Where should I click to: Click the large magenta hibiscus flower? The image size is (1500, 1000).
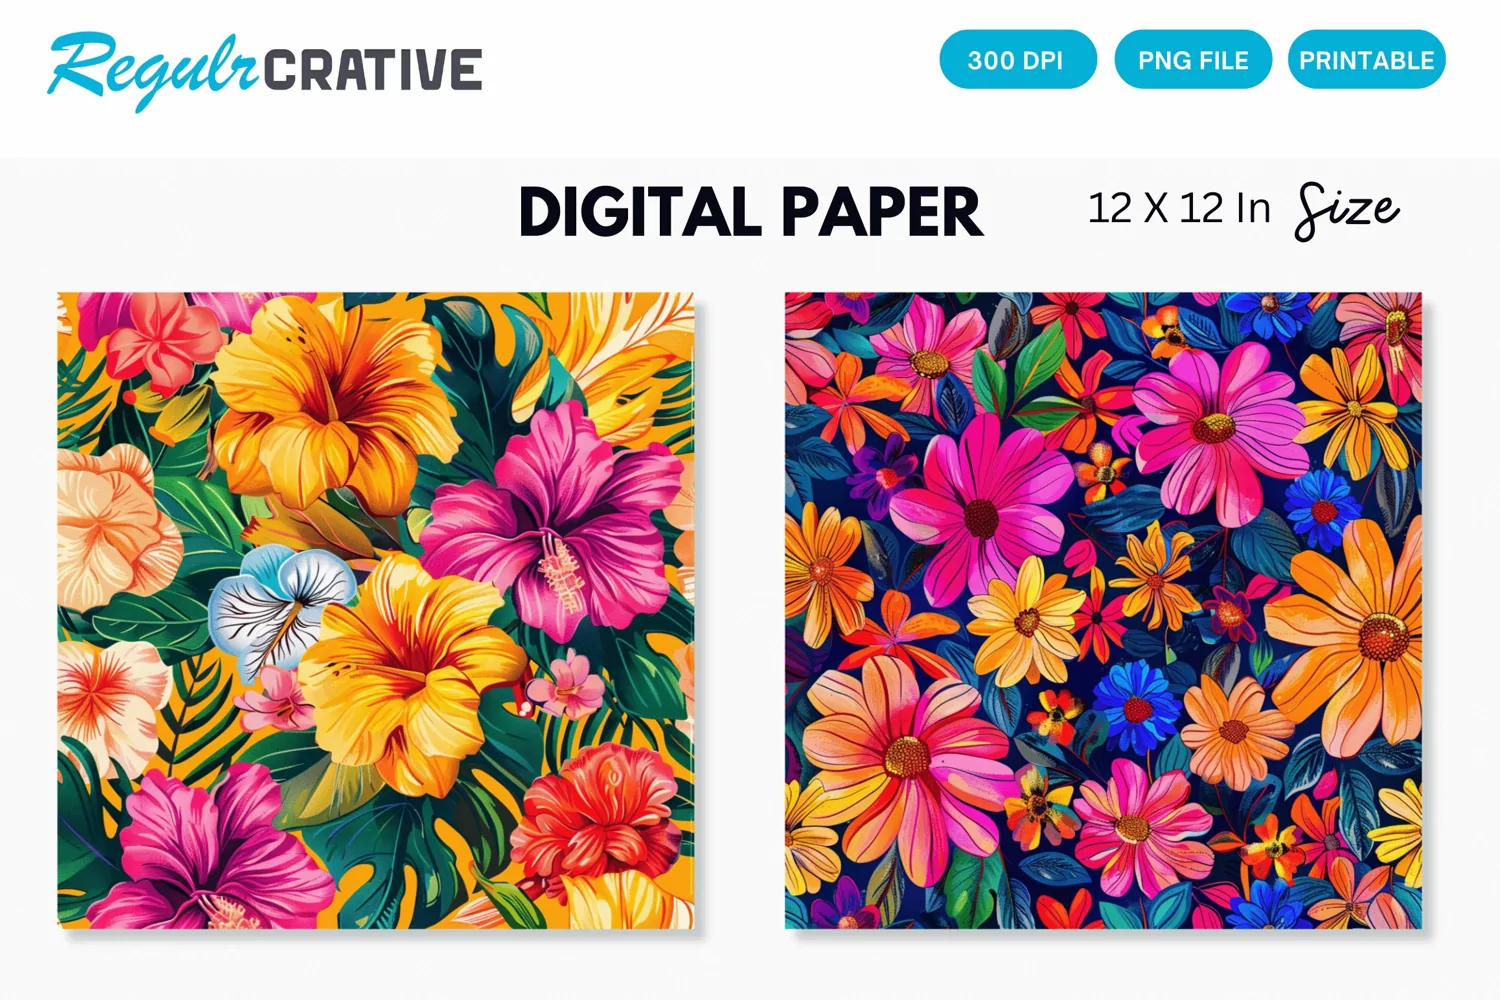click(558, 520)
